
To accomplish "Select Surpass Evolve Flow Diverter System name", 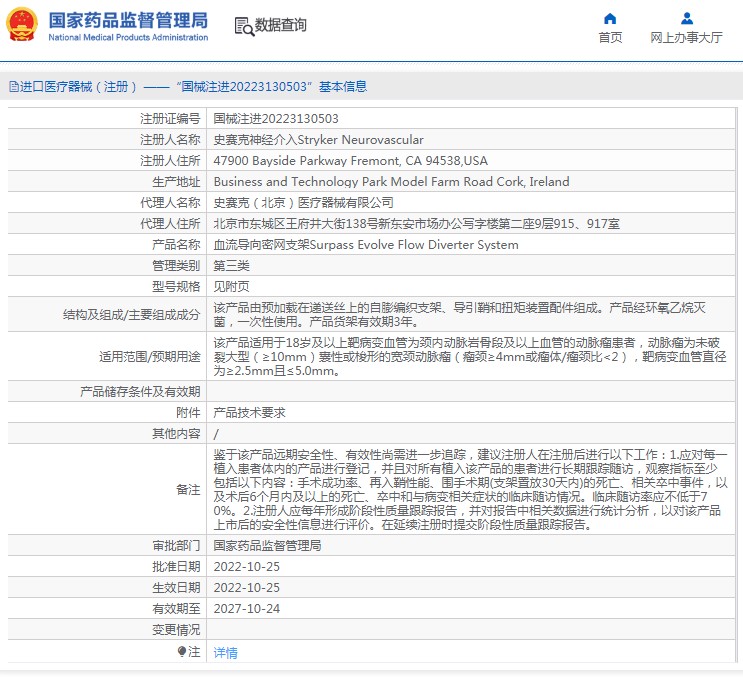I will pos(366,244).
